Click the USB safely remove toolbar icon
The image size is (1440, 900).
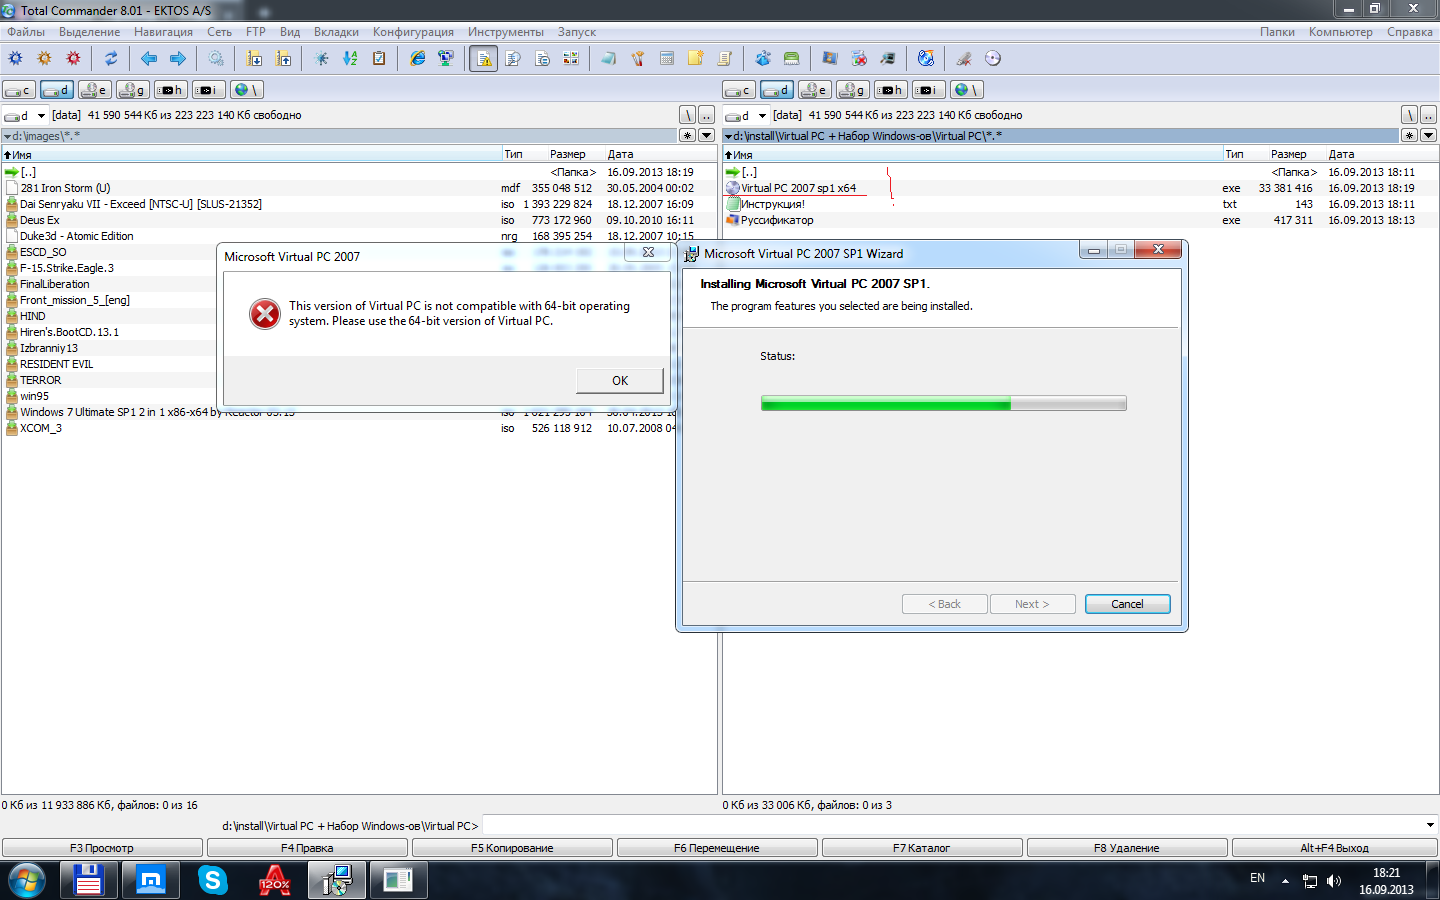coord(964,59)
